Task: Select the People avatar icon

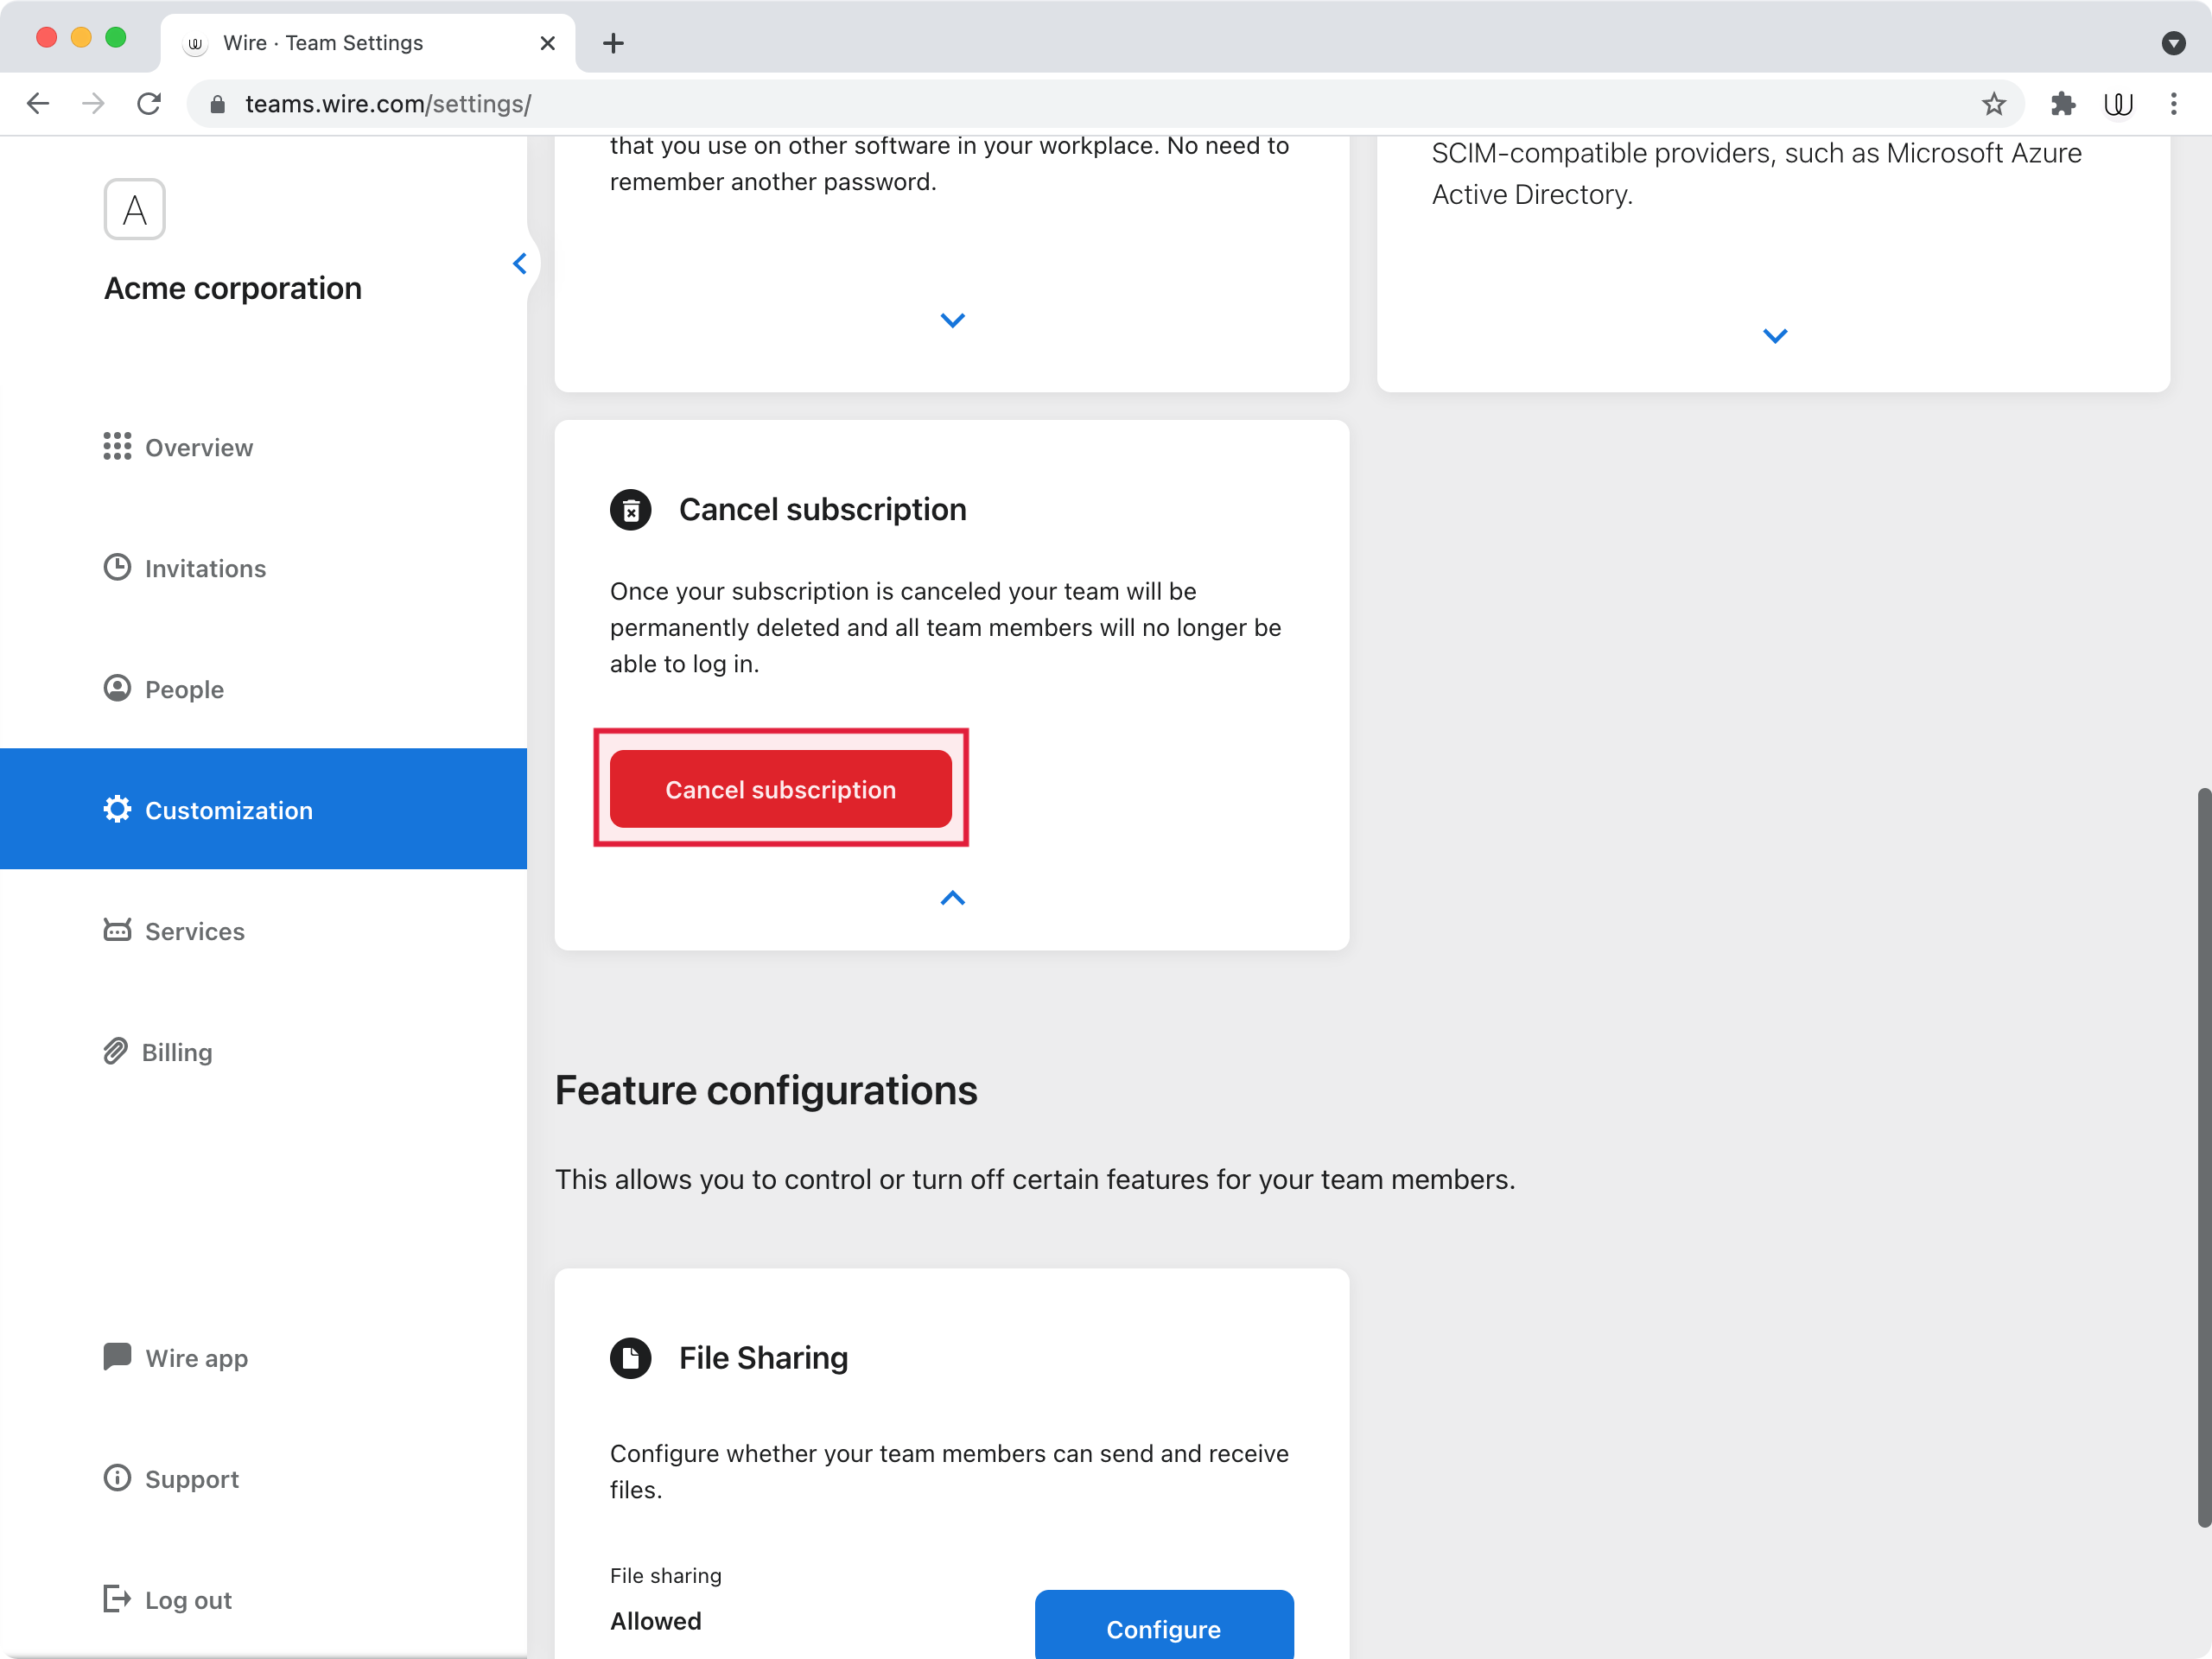Action: [x=117, y=688]
